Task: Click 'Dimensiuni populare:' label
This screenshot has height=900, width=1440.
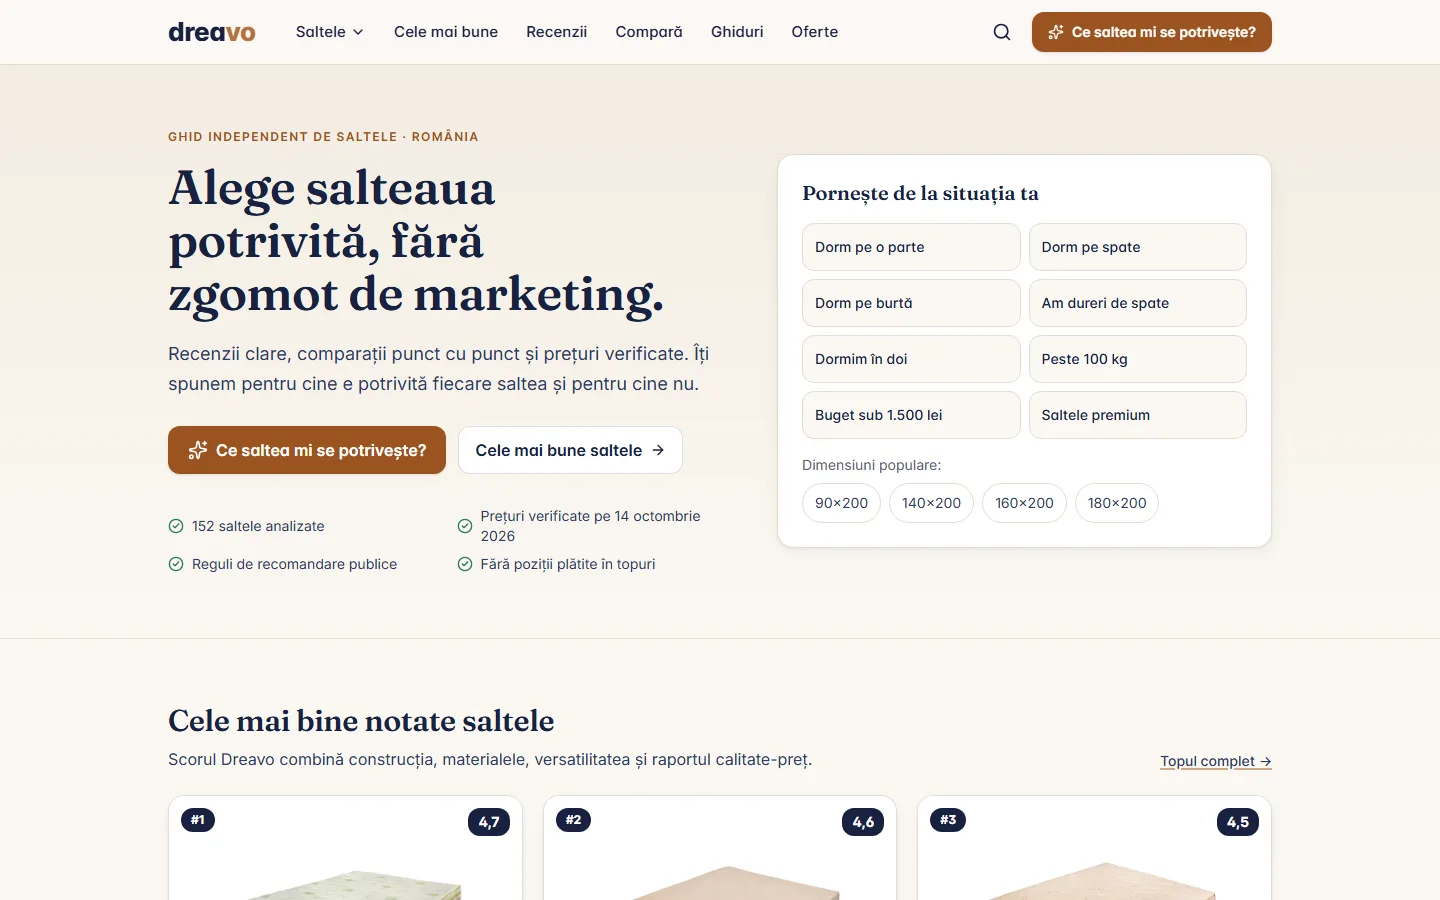Action: [x=871, y=465]
